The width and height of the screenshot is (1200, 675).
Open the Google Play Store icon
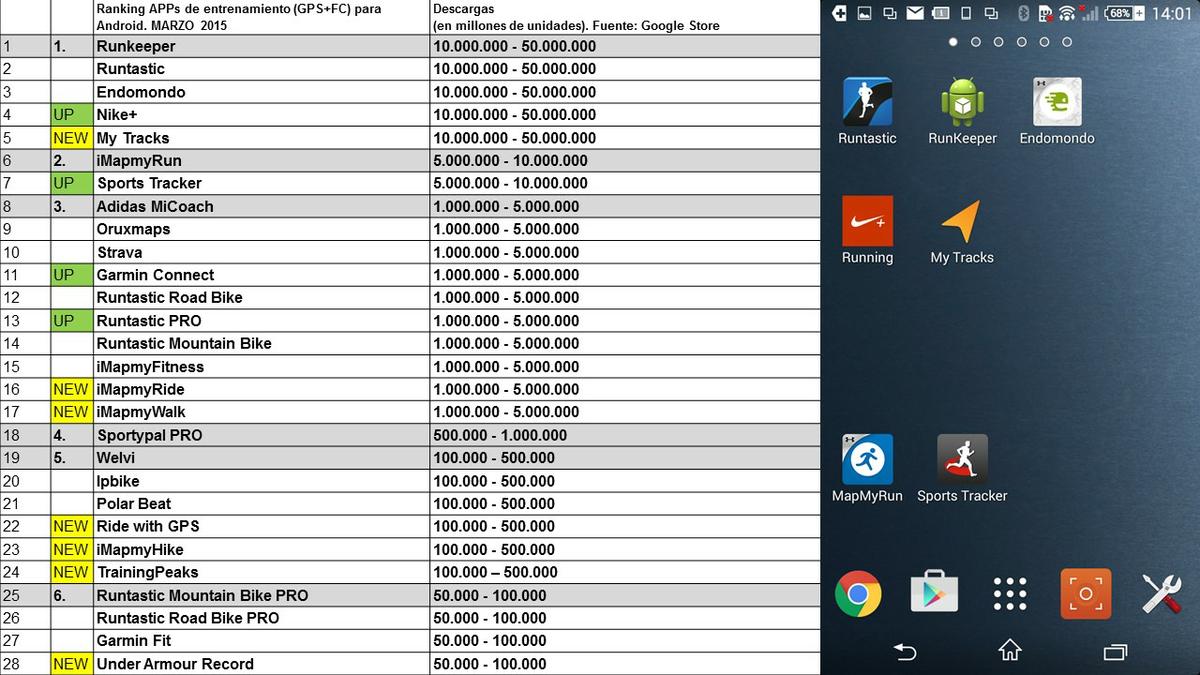click(934, 594)
